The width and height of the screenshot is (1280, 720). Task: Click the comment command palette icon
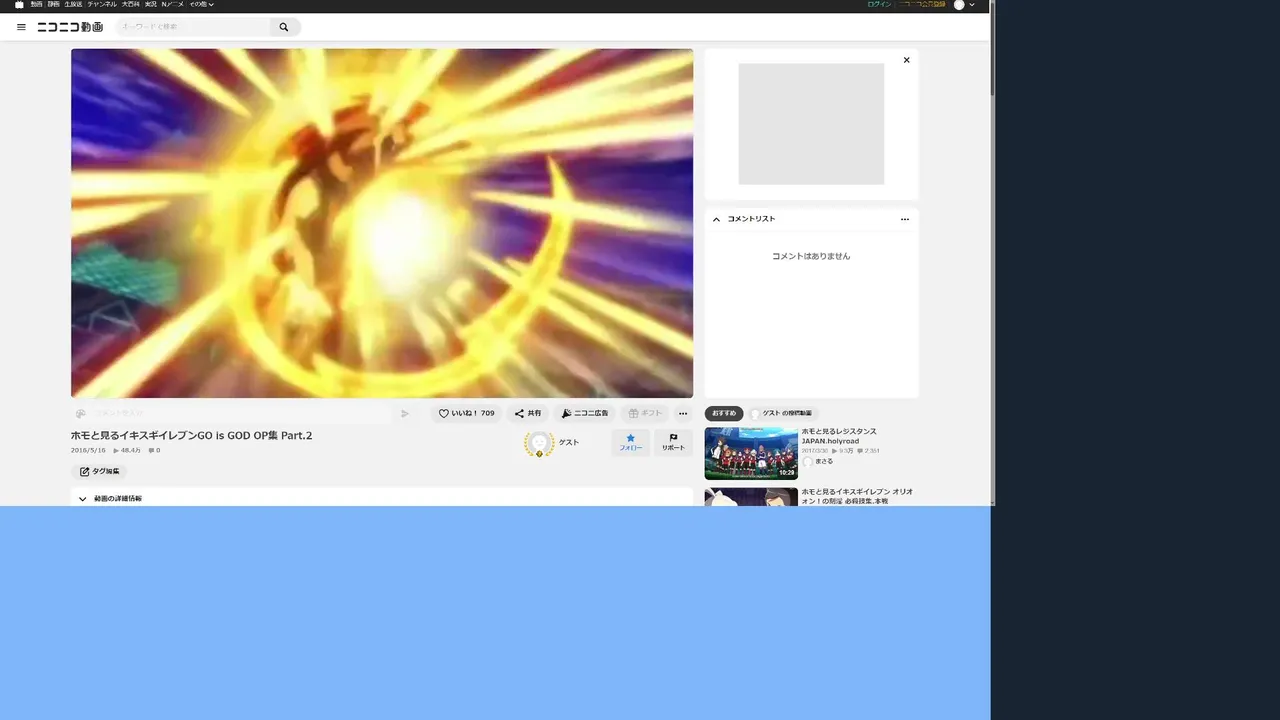(81, 413)
